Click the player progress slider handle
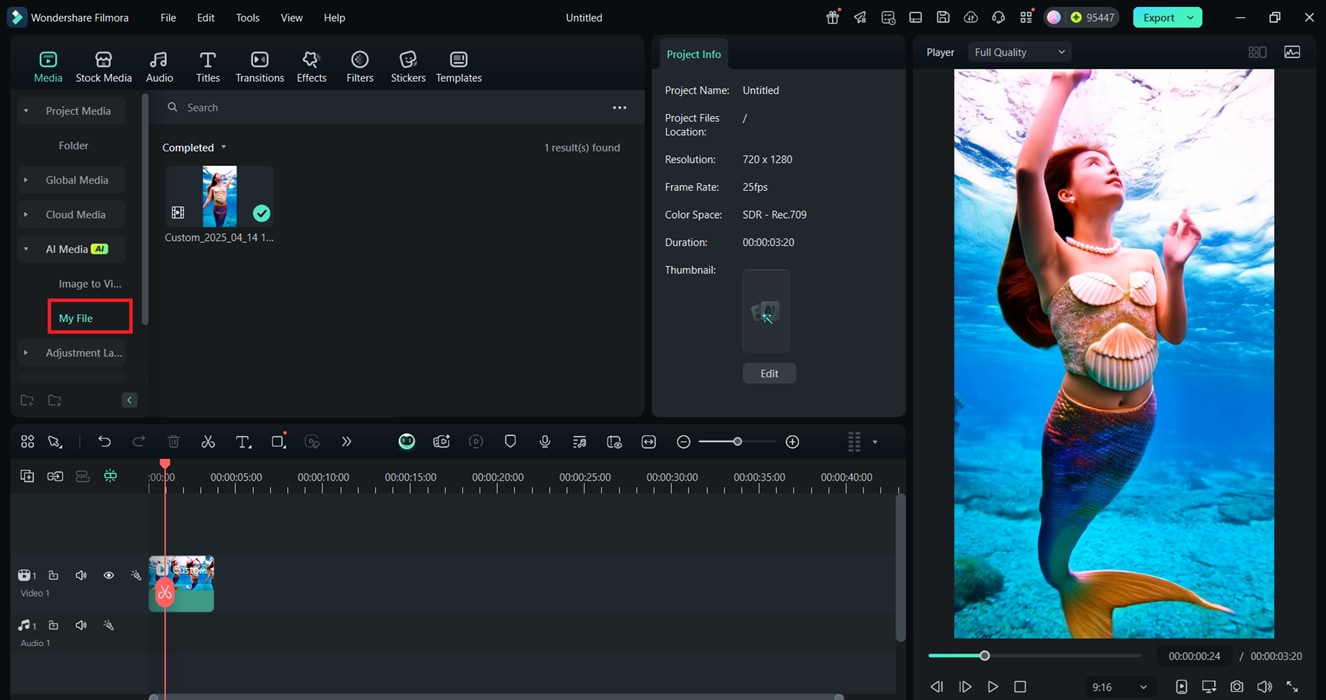Viewport: 1326px width, 700px height. (984, 656)
